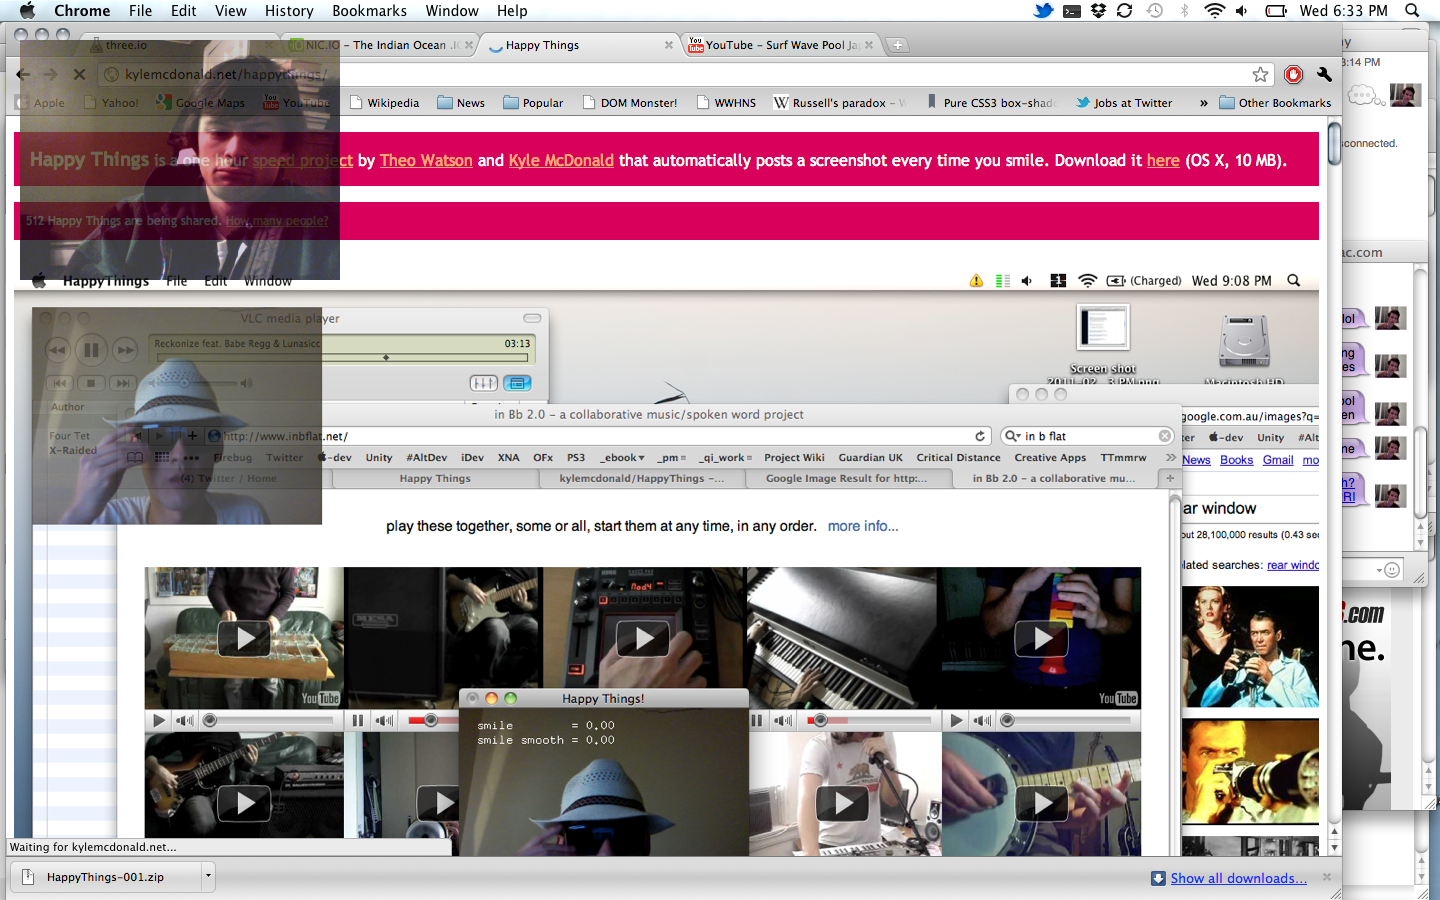Screen dimensions: 1440x900
Task: Click the Twitter bird icon in menu bar
Action: tap(1043, 11)
